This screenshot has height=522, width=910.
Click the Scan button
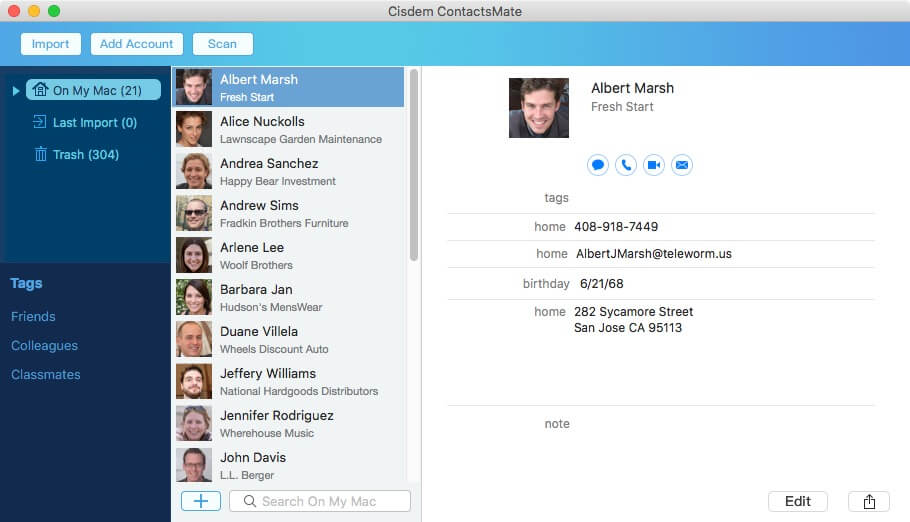(222, 44)
